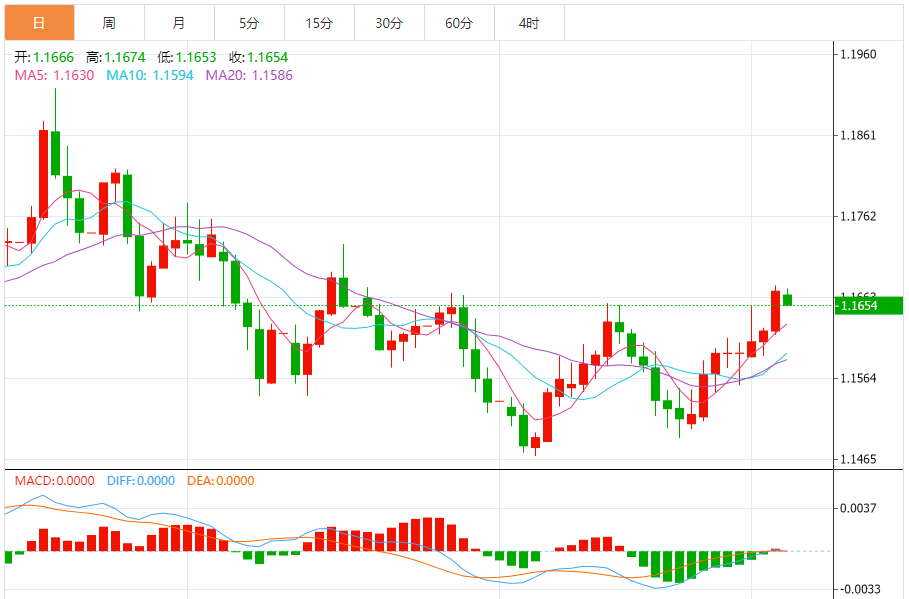Click the MACD:0.0000 indicator label

(54, 481)
